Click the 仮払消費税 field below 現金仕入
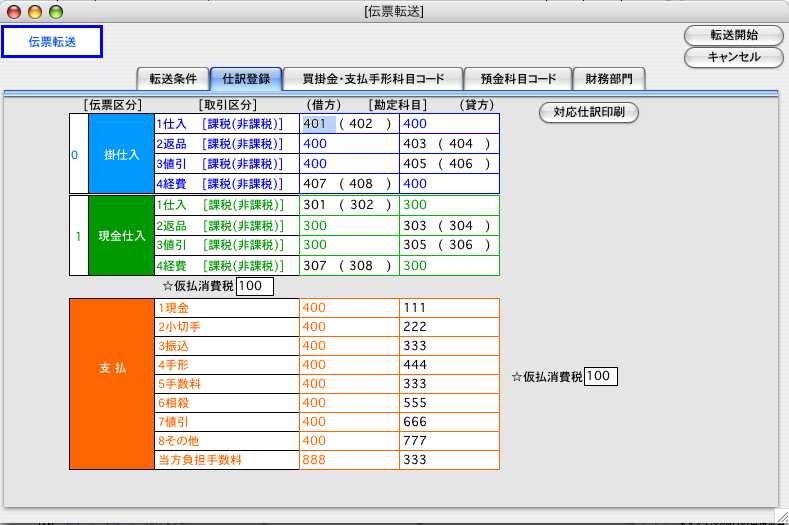 click(x=254, y=287)
